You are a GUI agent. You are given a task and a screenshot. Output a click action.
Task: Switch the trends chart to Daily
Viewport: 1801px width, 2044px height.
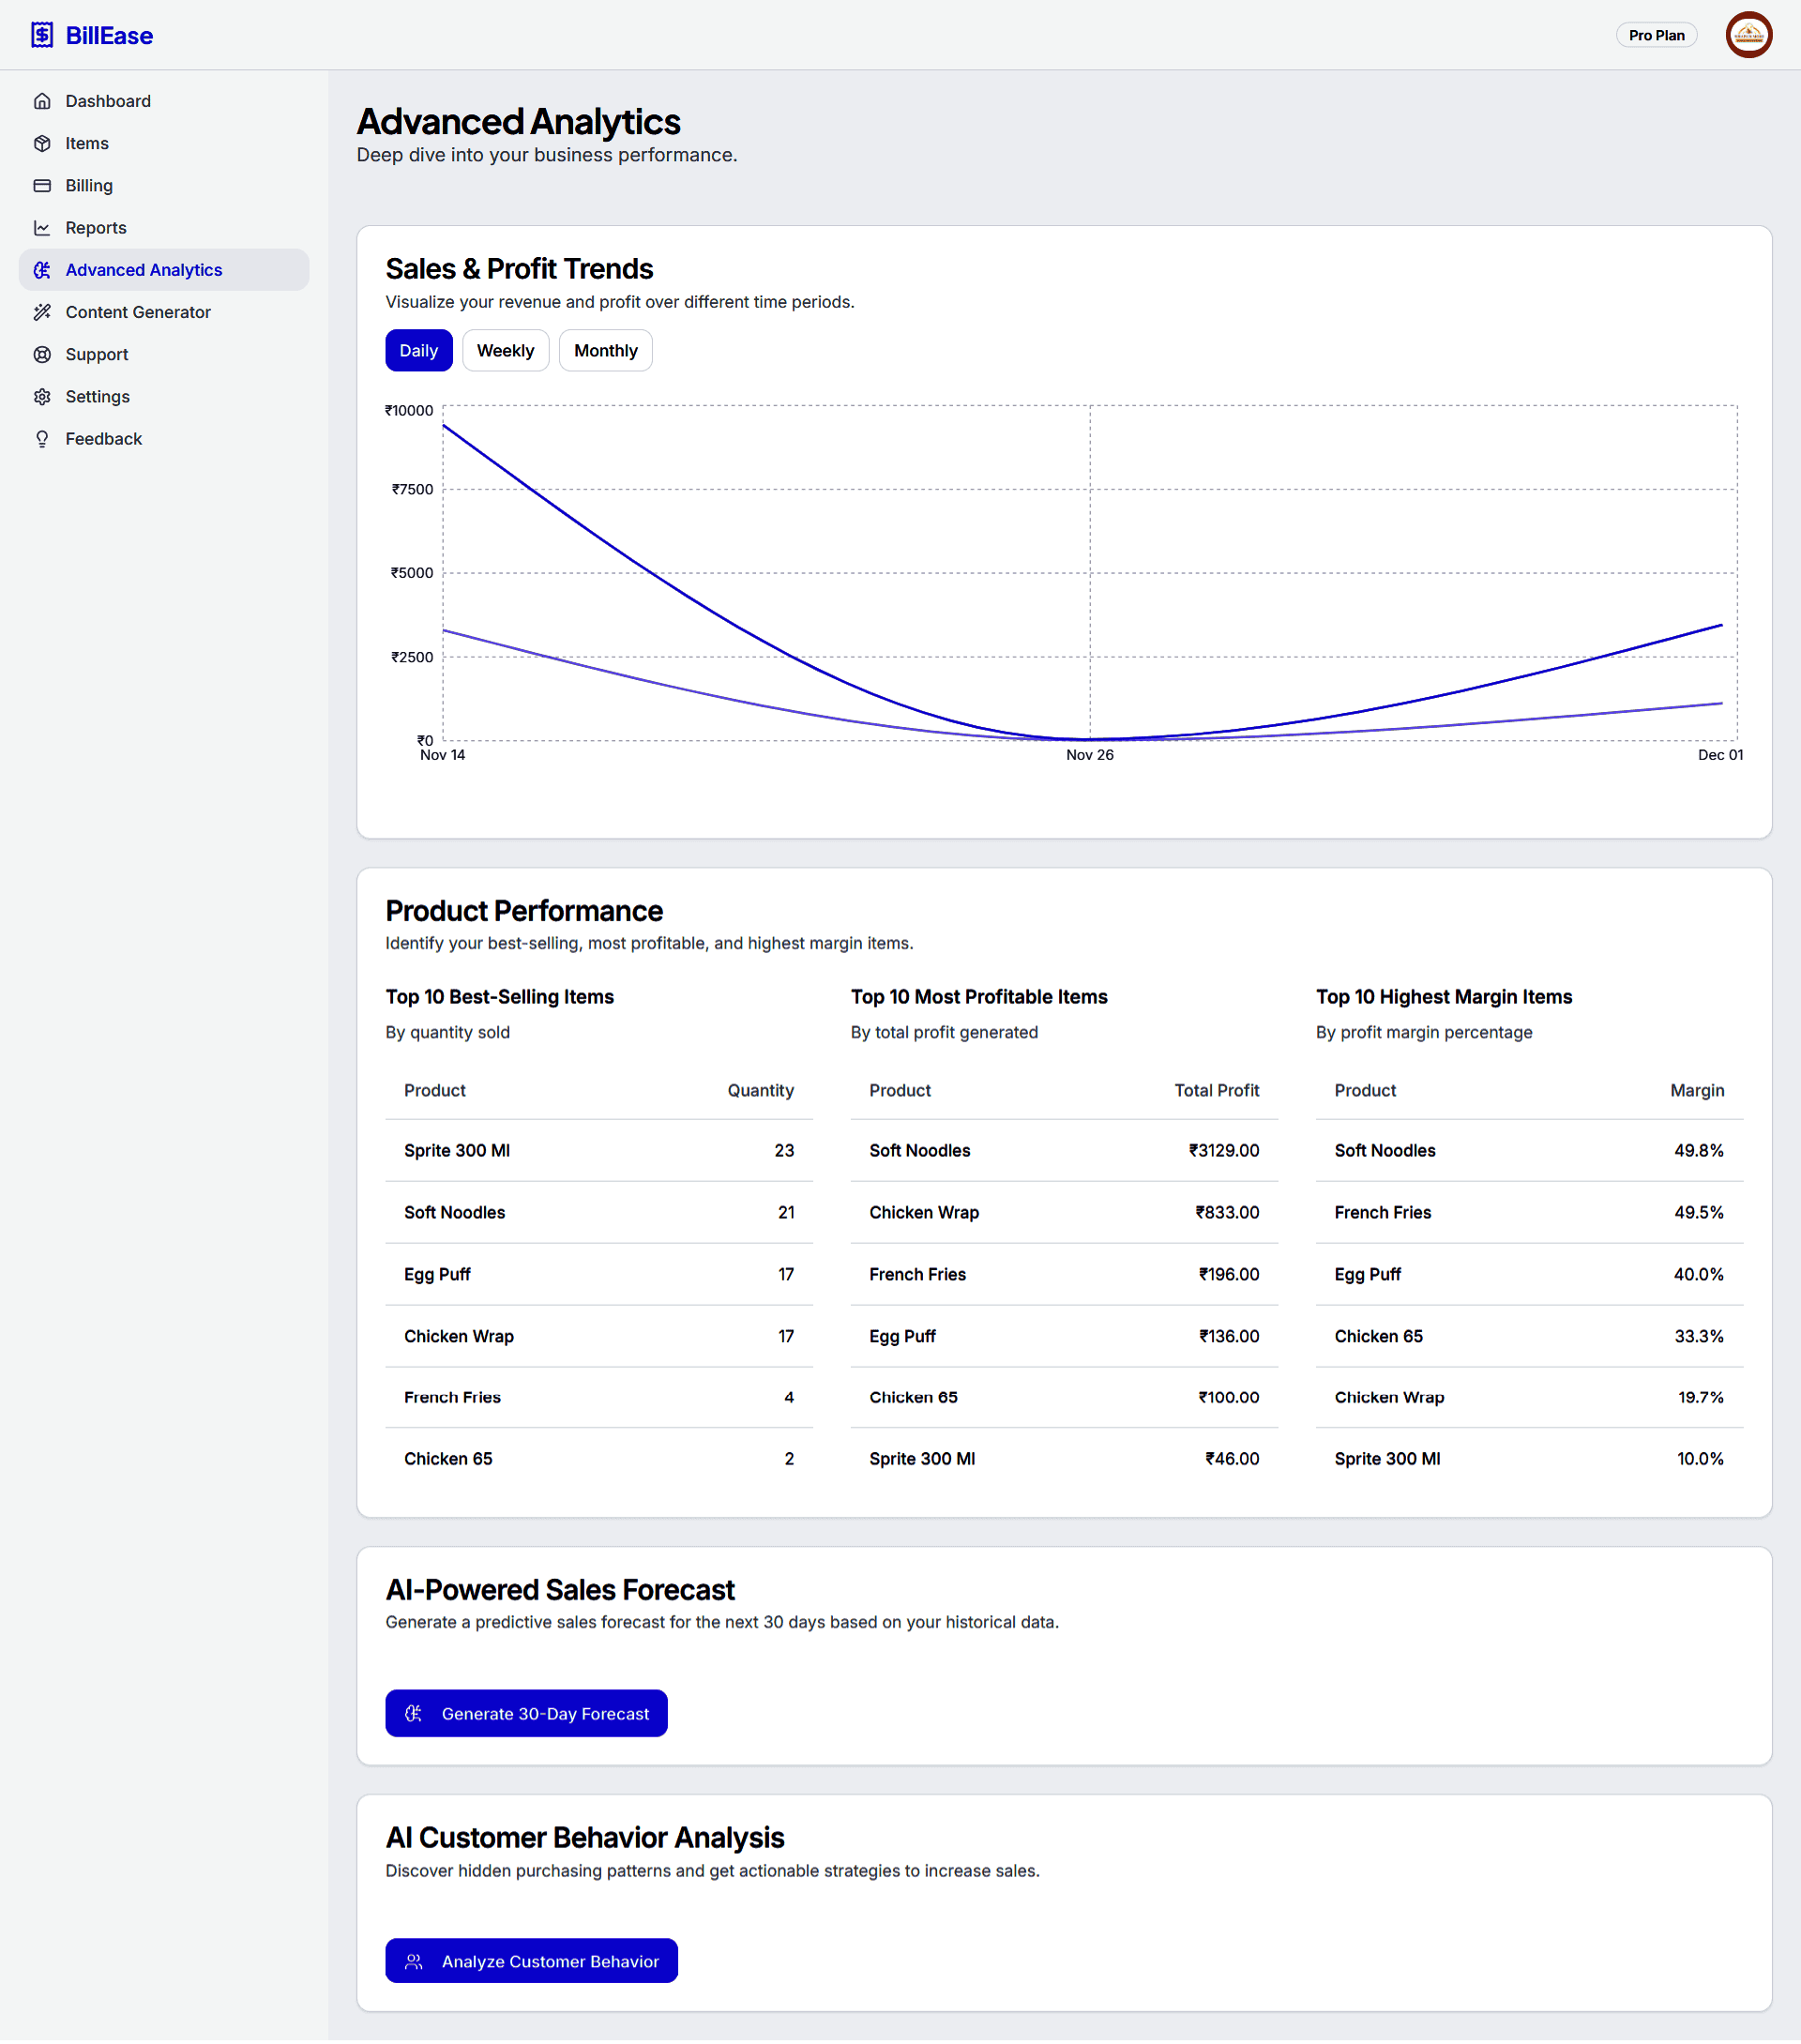coord(419,351)
